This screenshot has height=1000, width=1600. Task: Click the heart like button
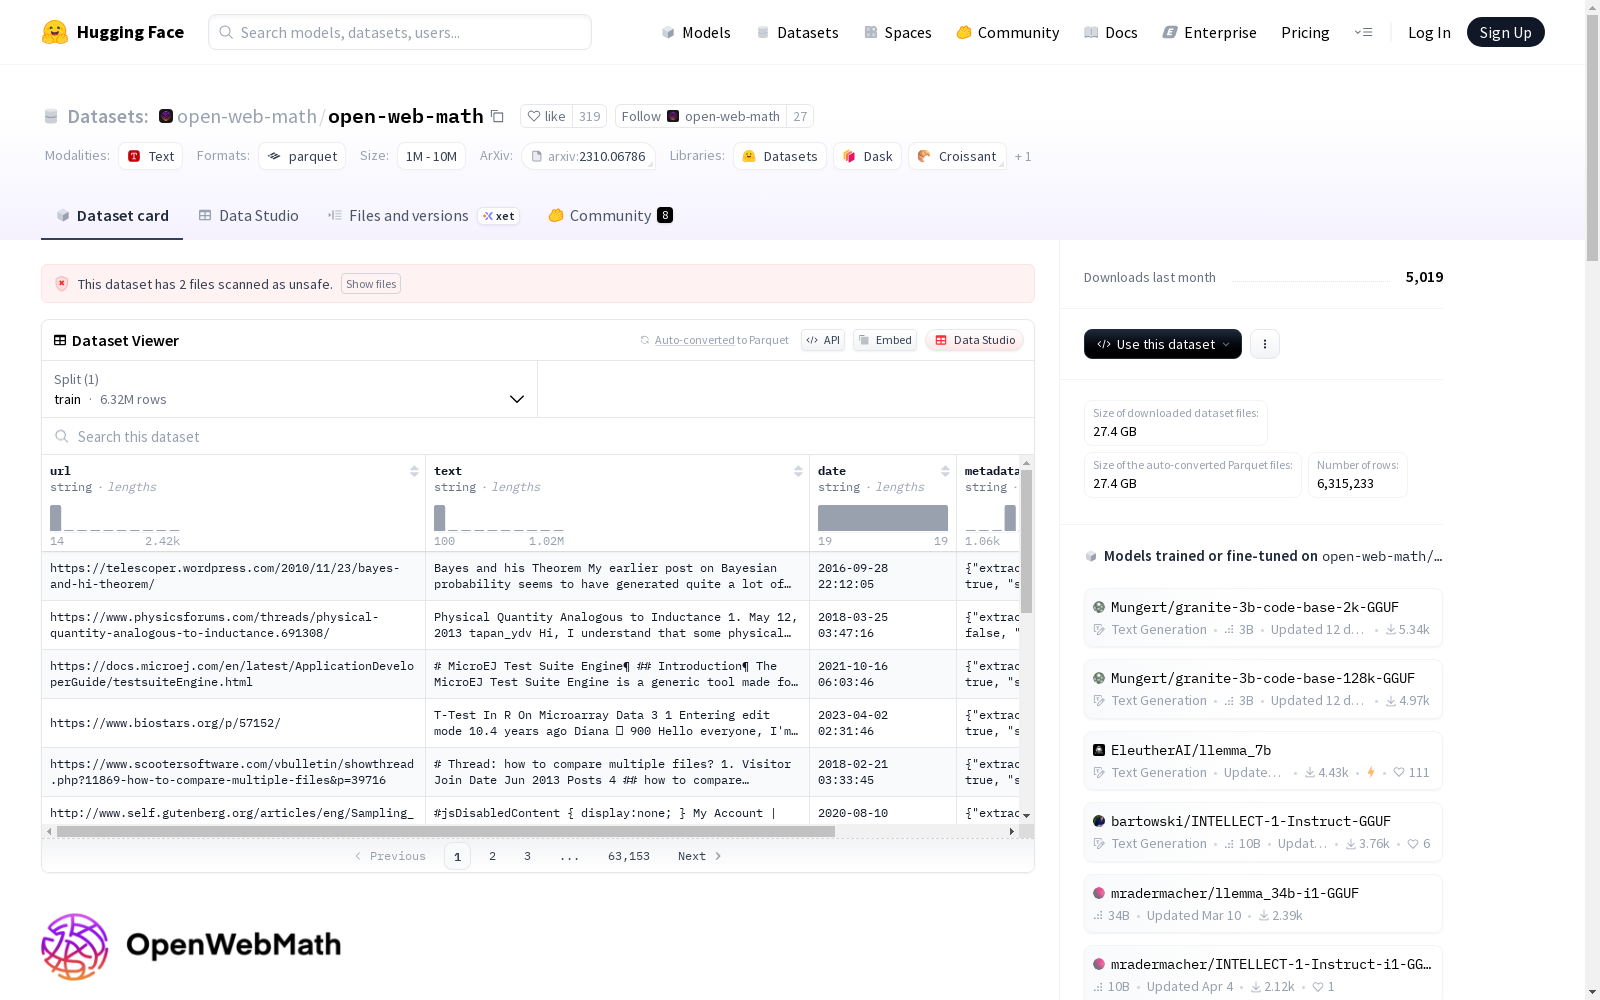point(547,116)
